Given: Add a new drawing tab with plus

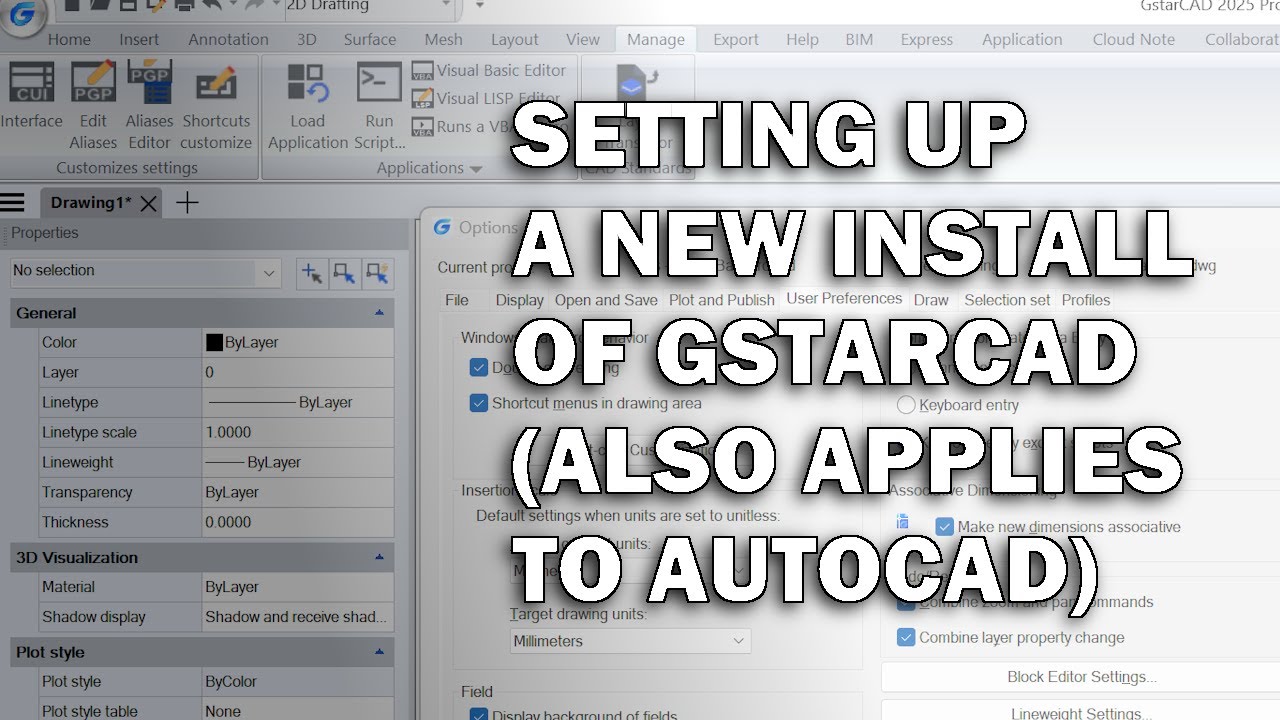Looking at the screenshot, I should point(187,203).
